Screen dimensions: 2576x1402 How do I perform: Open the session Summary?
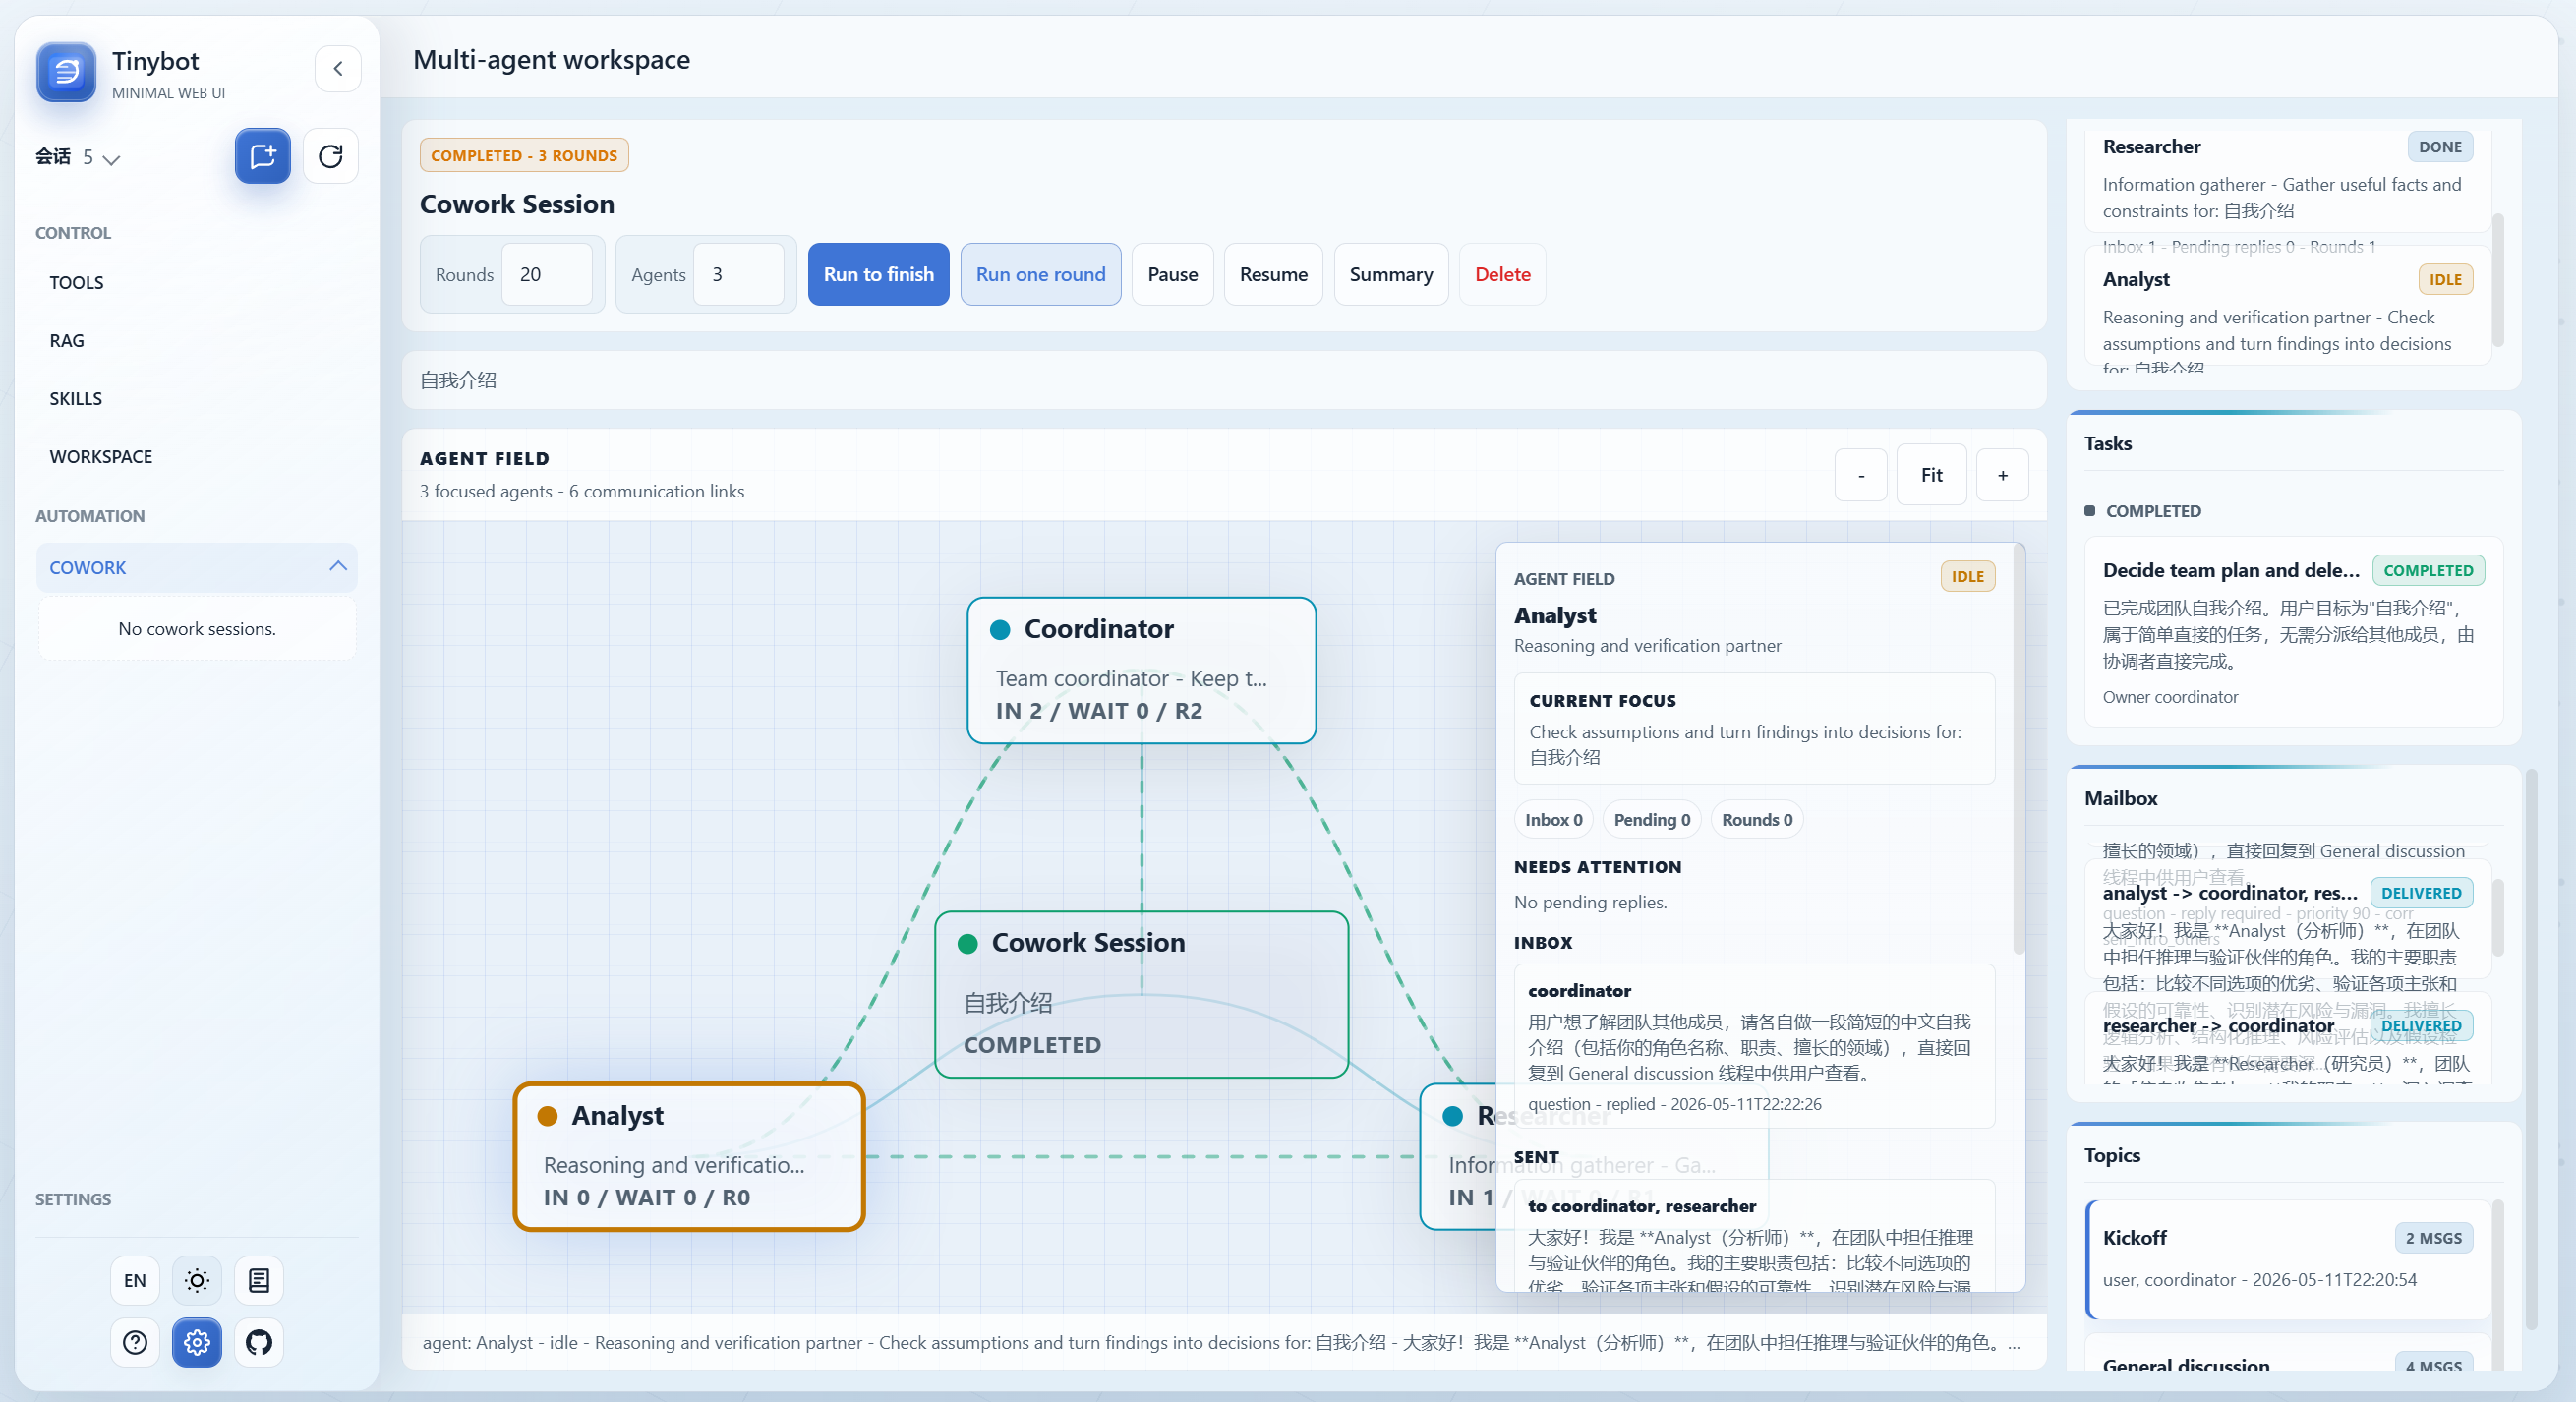[1391, 274]
